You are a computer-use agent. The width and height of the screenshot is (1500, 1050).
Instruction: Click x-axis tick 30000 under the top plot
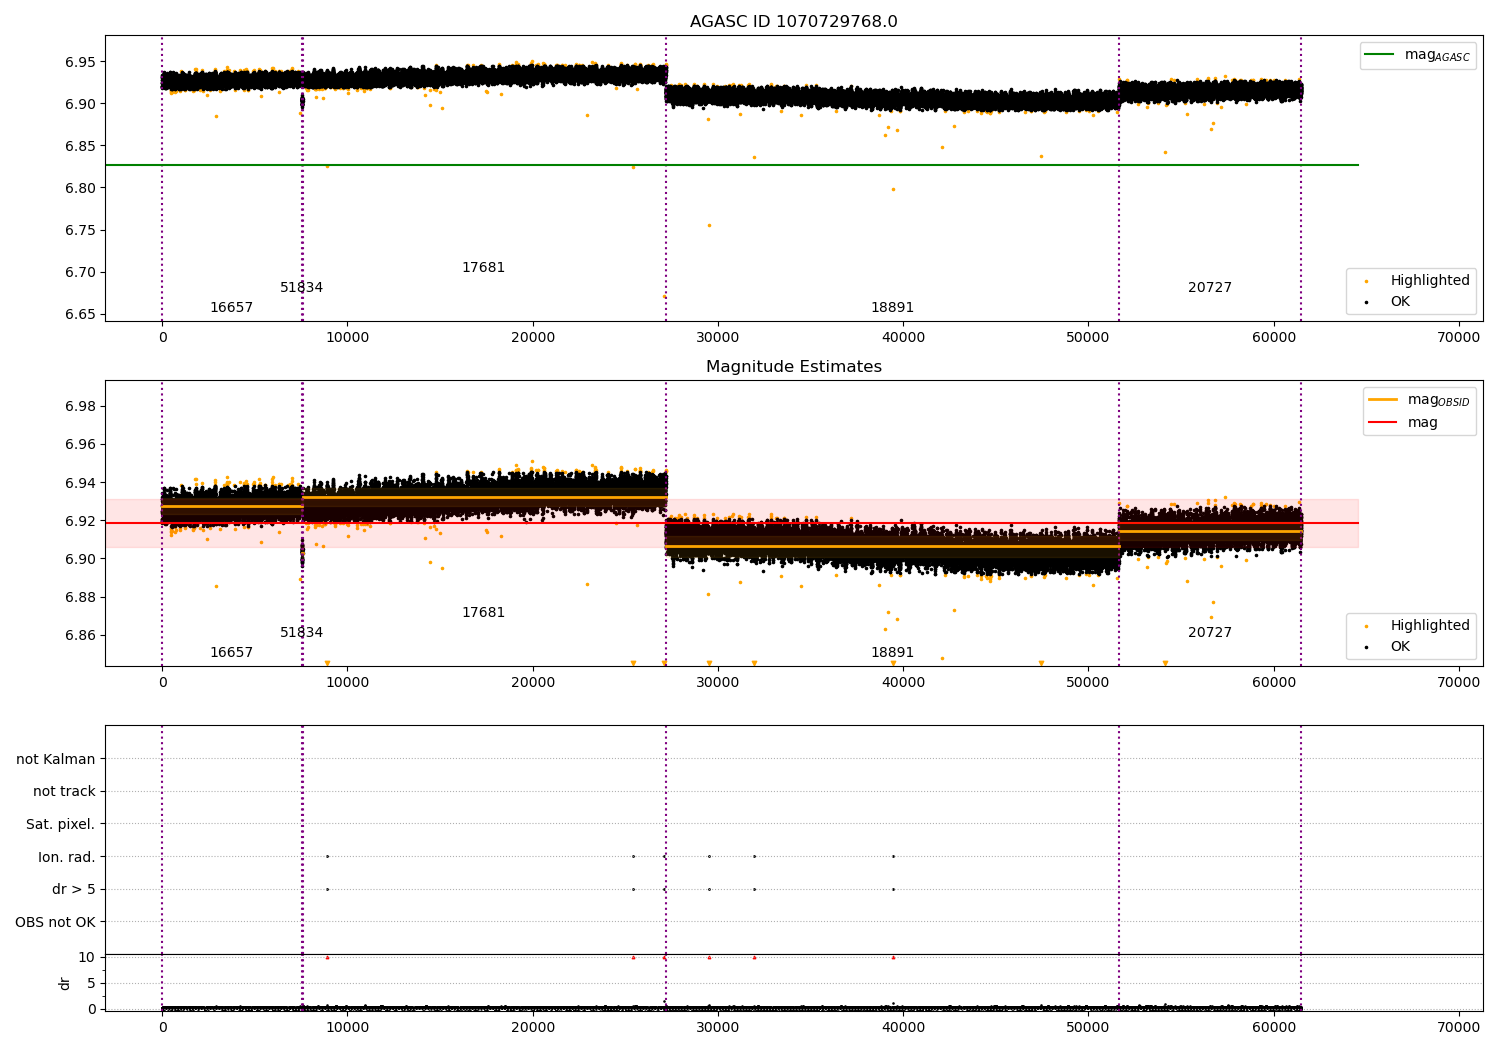point(718,338)
